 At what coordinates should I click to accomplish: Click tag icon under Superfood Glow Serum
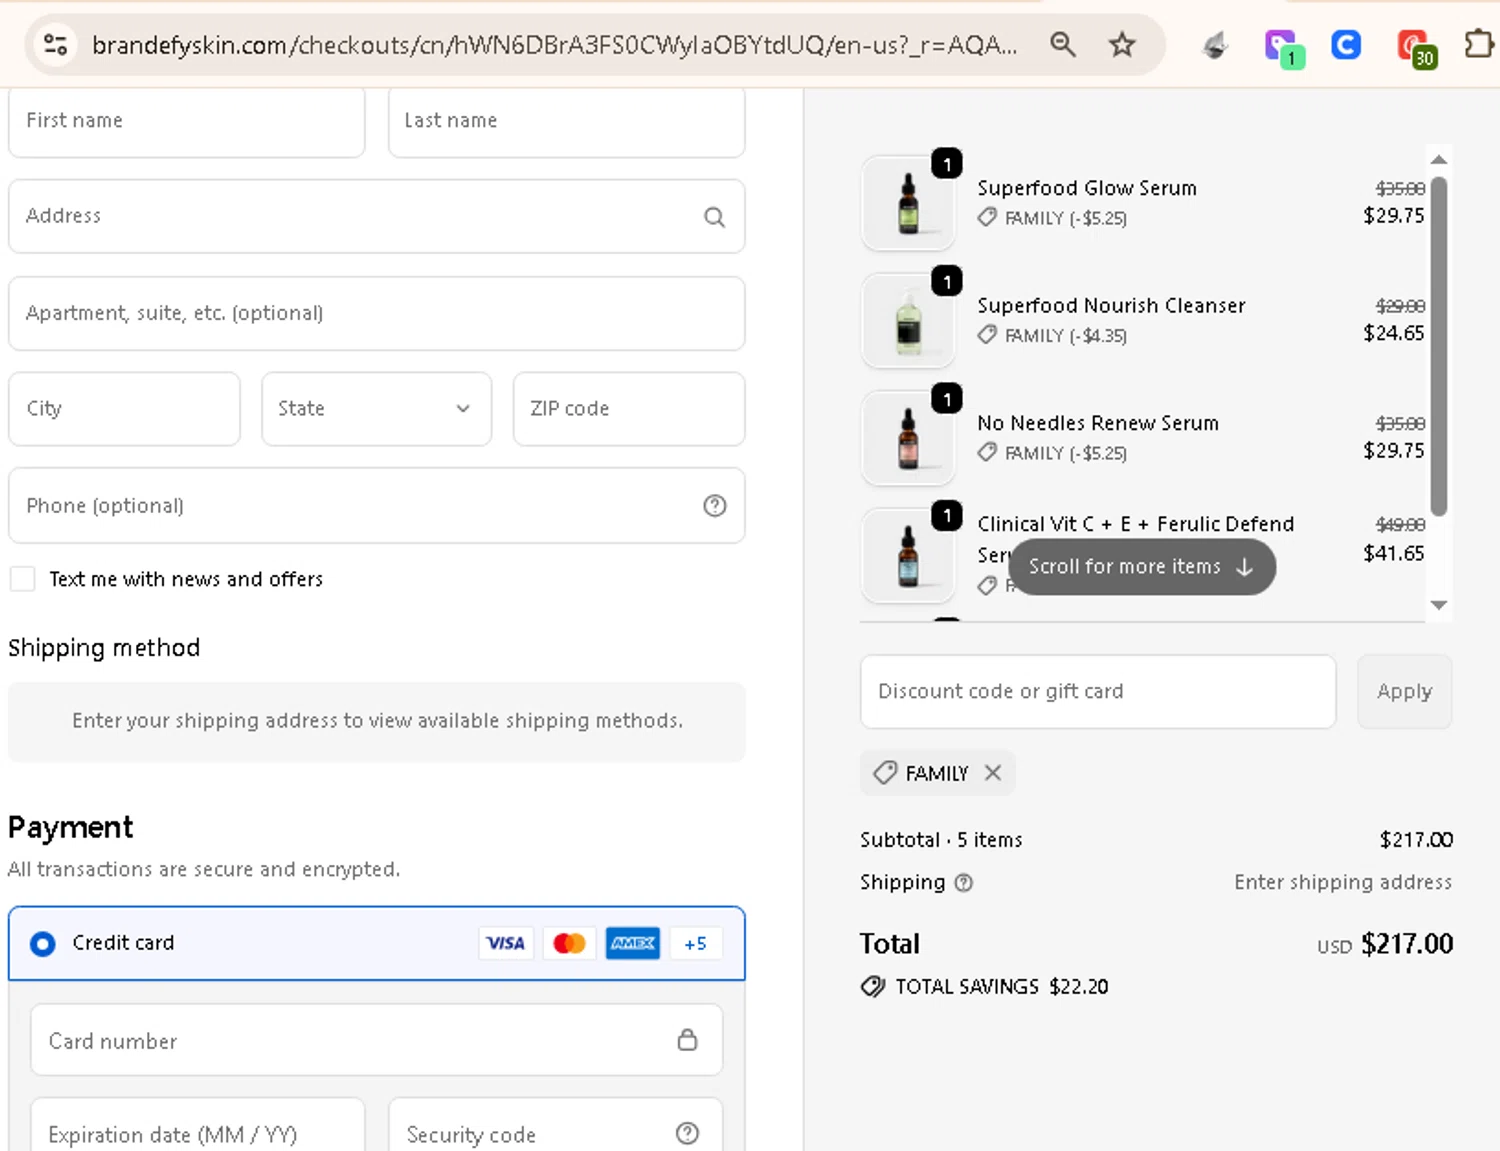[x=987, y=218]
